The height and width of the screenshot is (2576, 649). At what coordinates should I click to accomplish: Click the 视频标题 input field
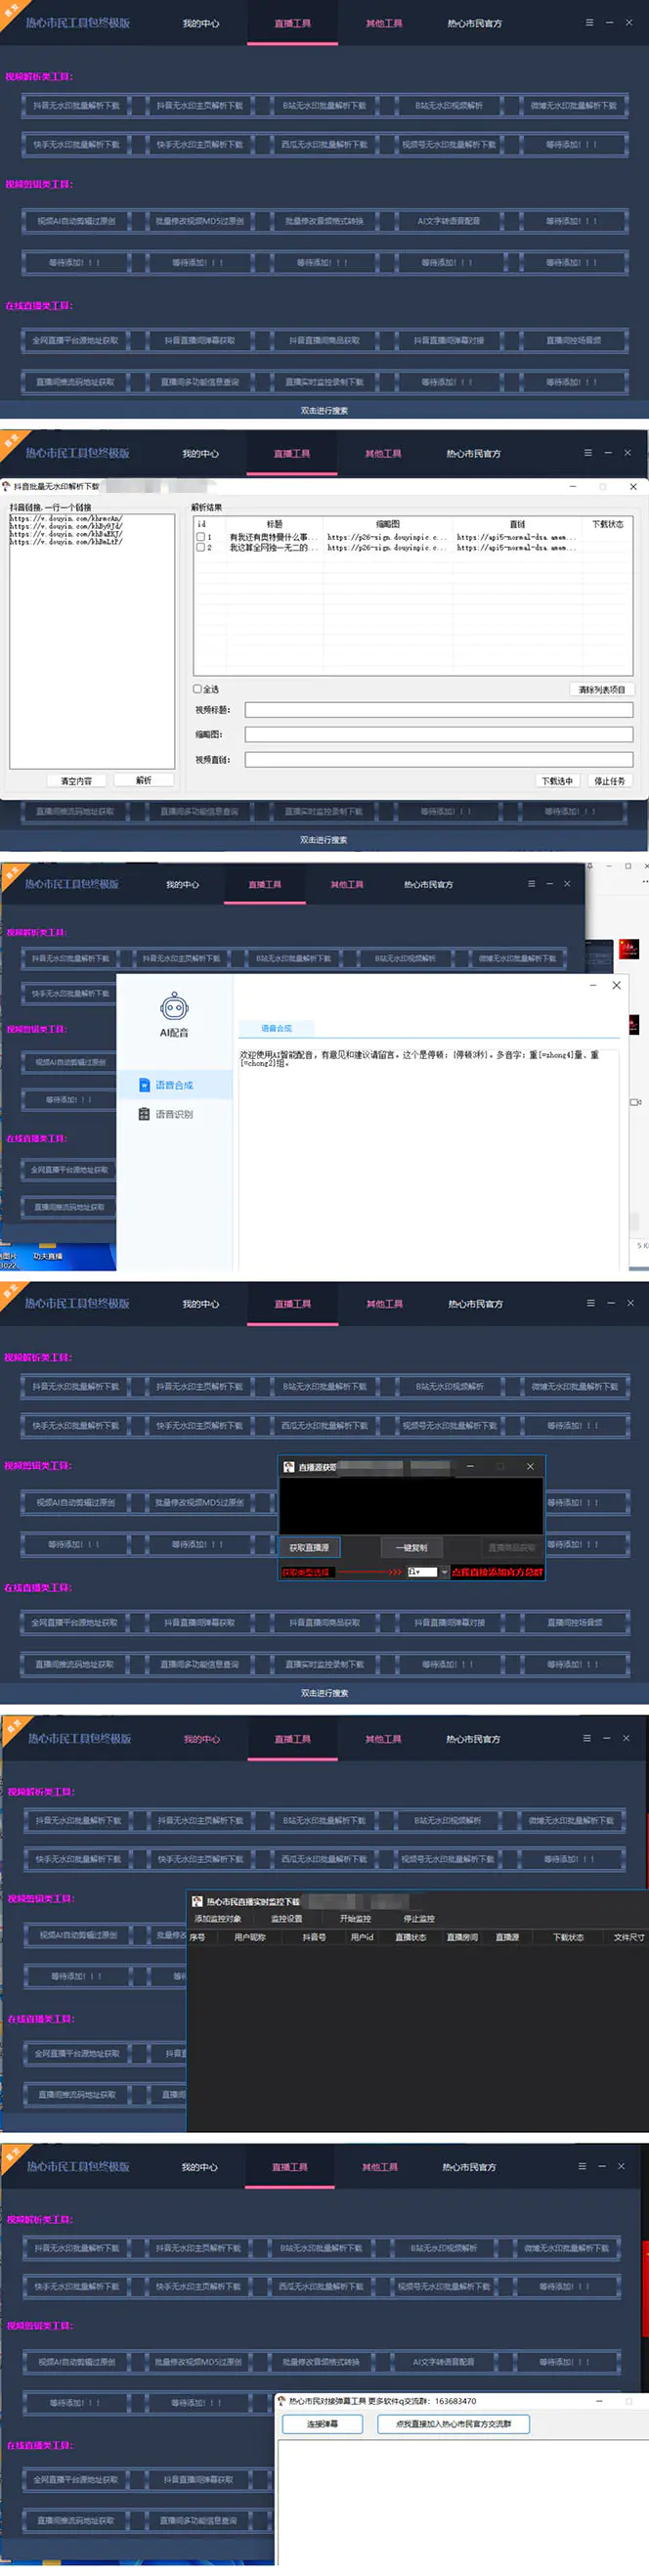(438, 710)
